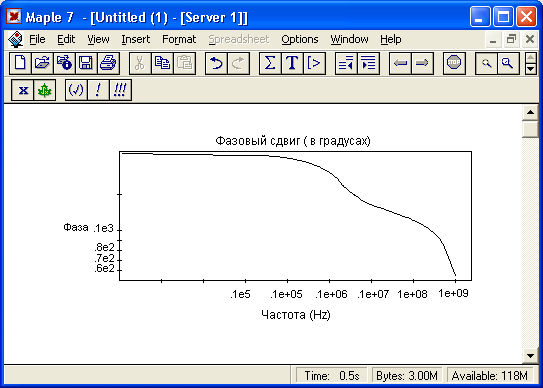Save the worksheet using floppy disk icon
This screenshot has height=388, width=543.
point(86,63)
